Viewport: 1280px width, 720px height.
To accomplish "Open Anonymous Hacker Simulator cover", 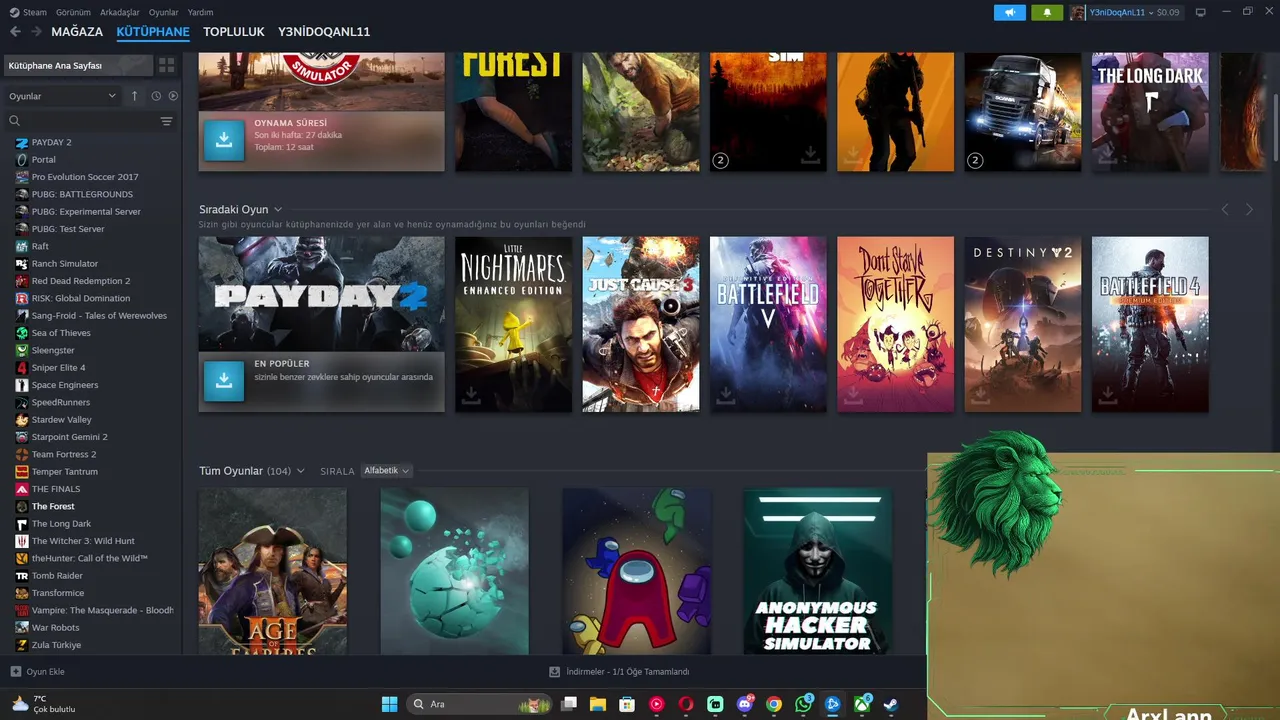I will click(817, 571).
